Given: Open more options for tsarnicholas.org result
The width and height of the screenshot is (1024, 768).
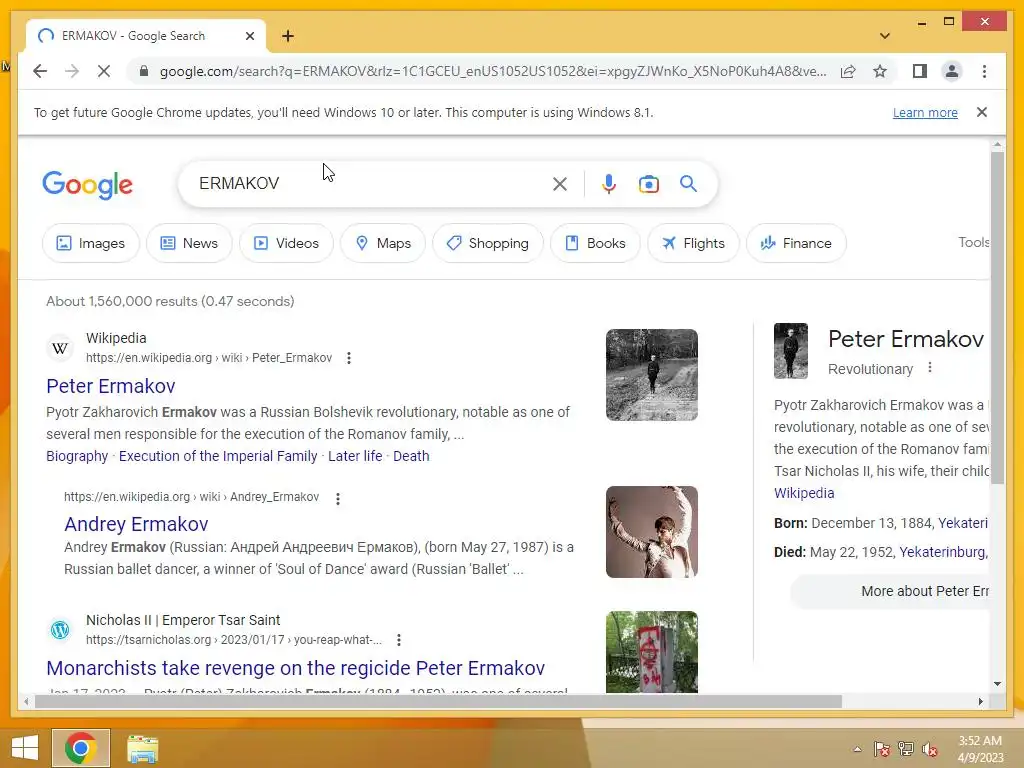Looking at the screenshot, I should (x=398, y=640).
